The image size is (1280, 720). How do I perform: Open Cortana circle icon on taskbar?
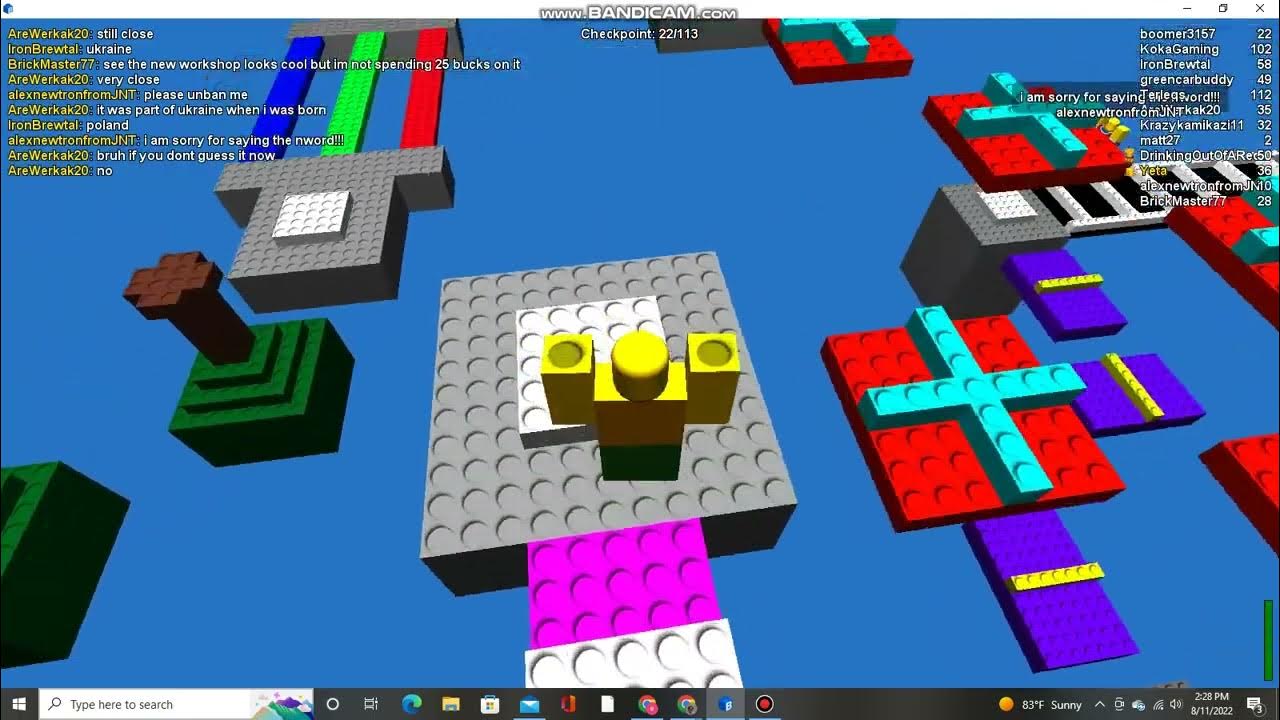coord(333,704)
